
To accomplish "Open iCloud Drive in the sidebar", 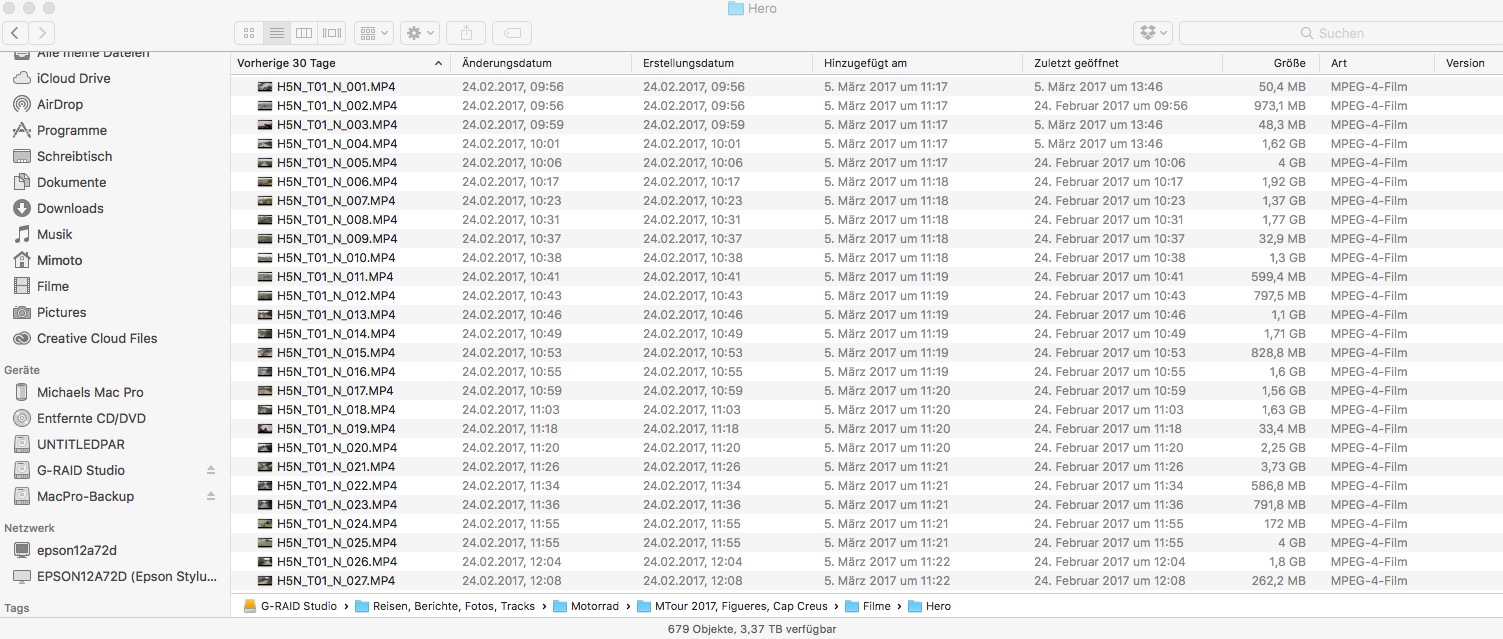I will coord(73,78).
